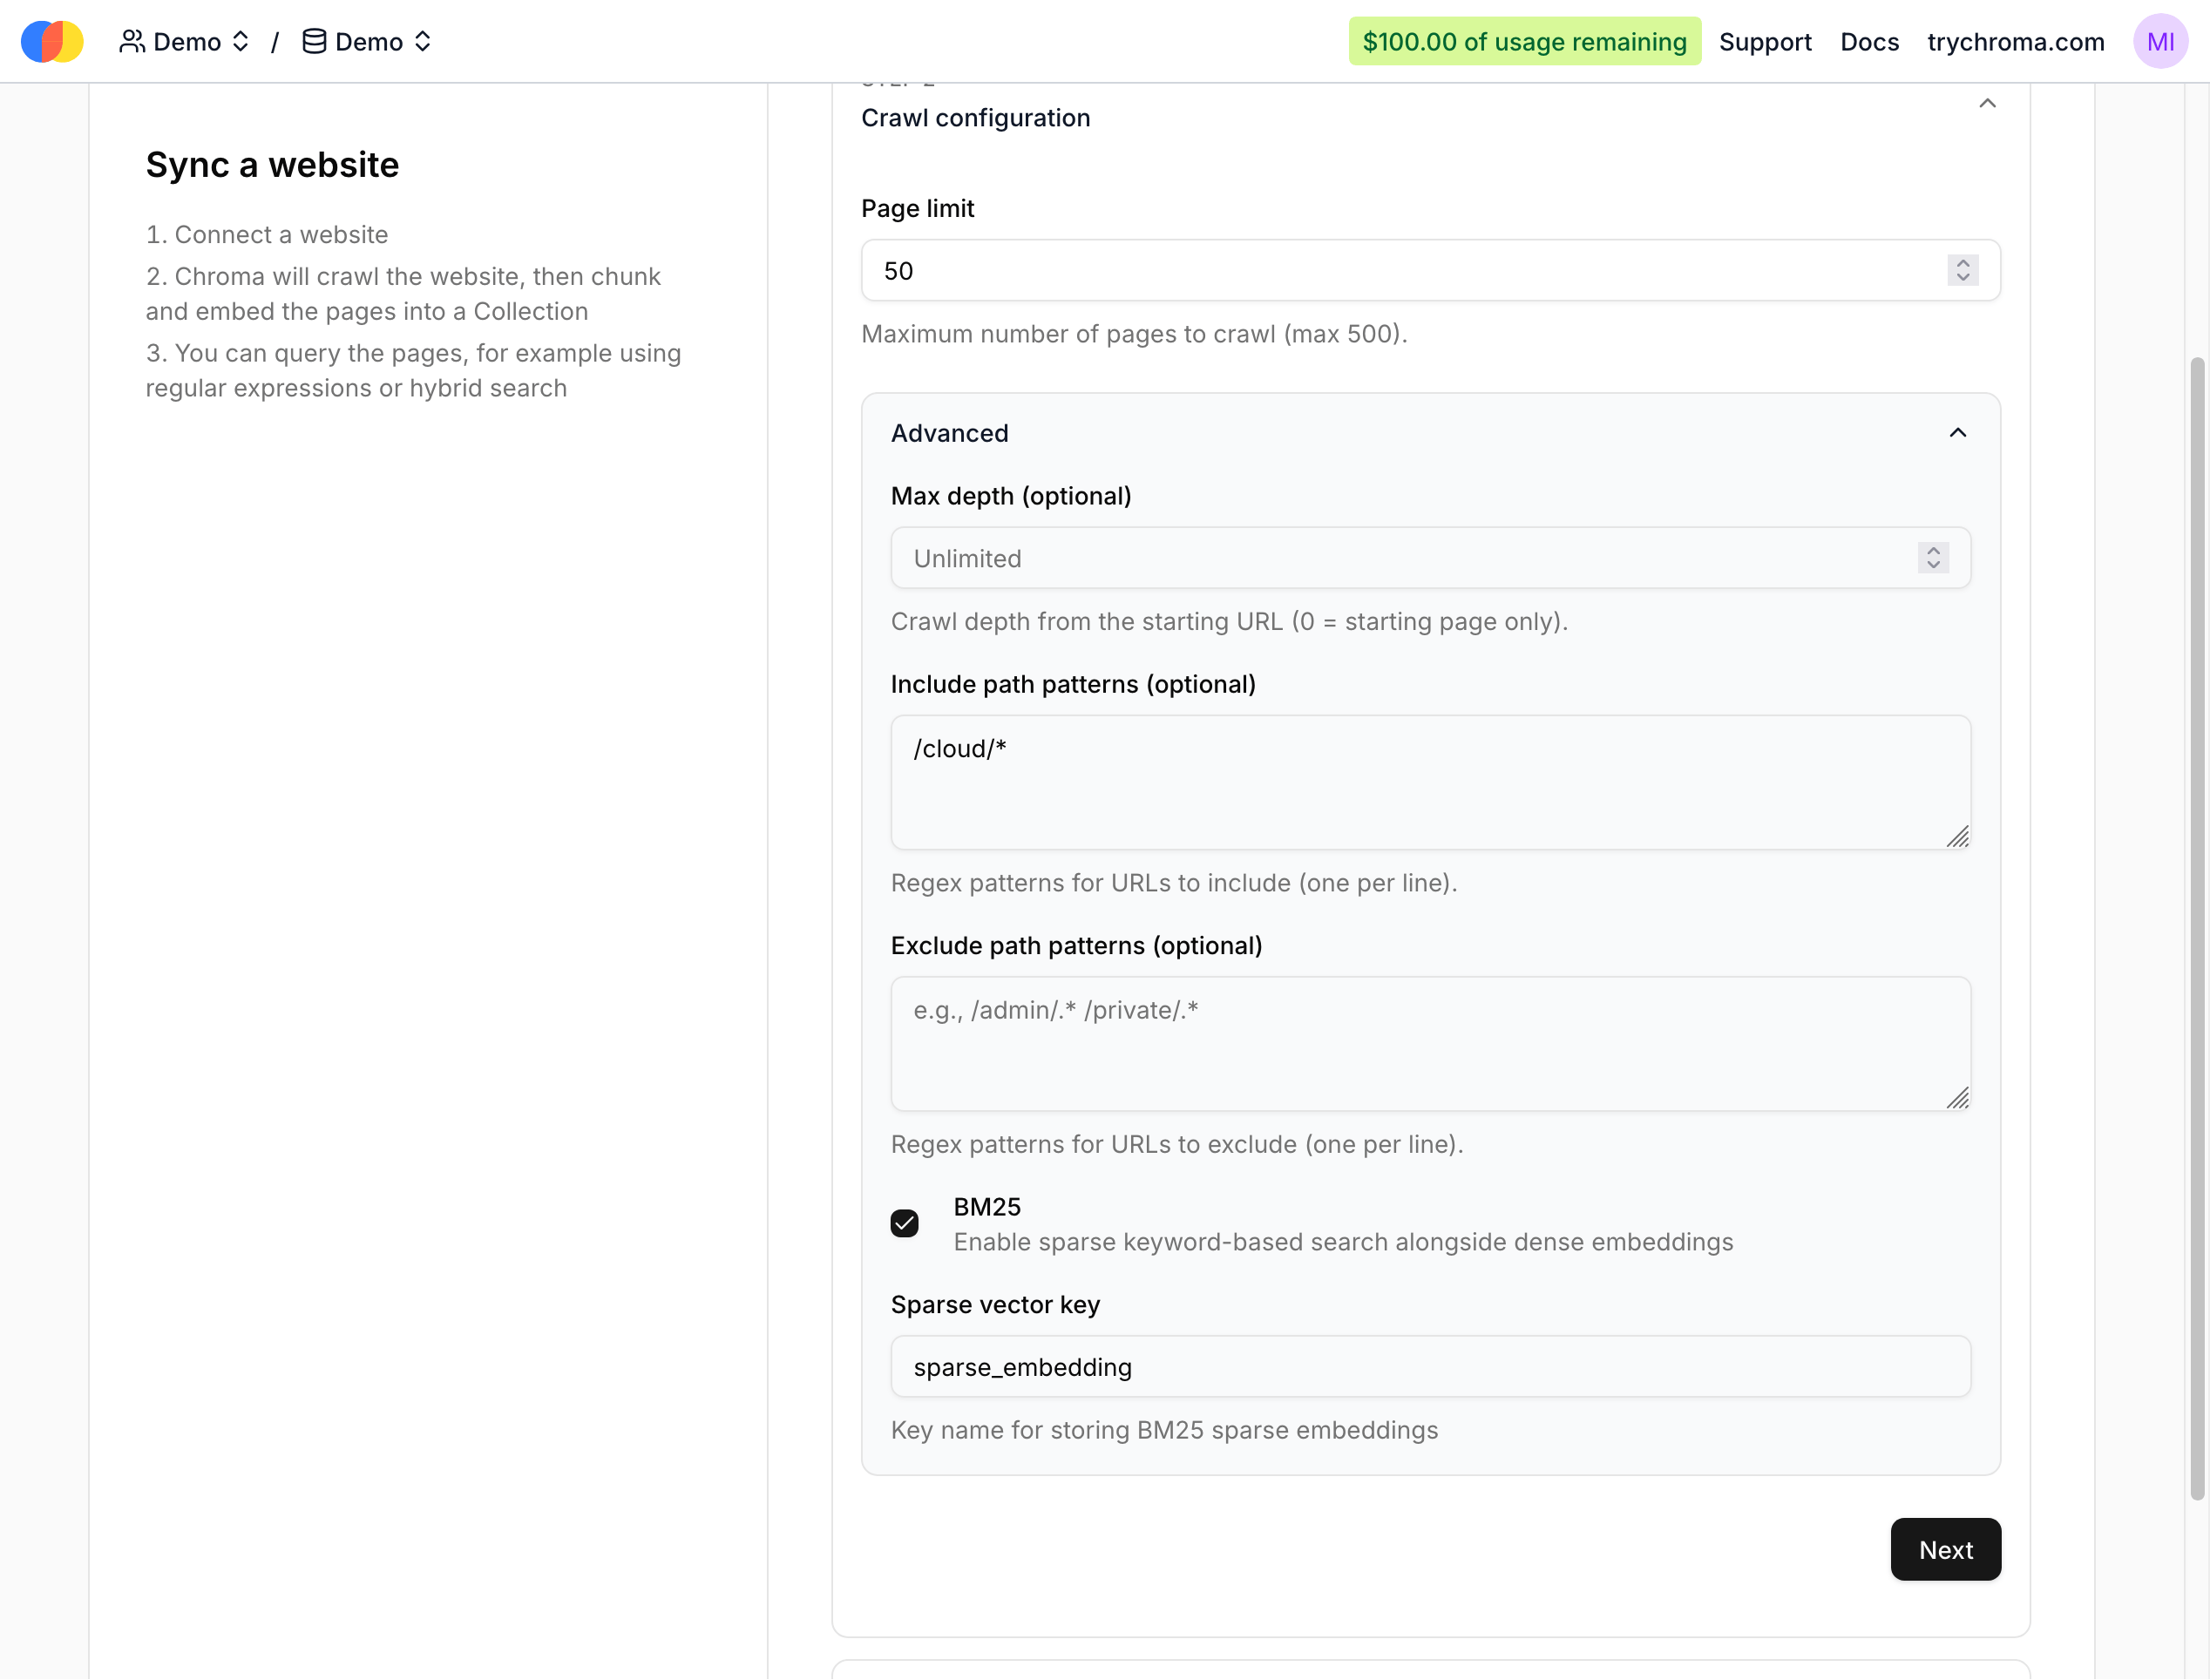Edit the sparse_embedding vector key field

[1430, 1367]
